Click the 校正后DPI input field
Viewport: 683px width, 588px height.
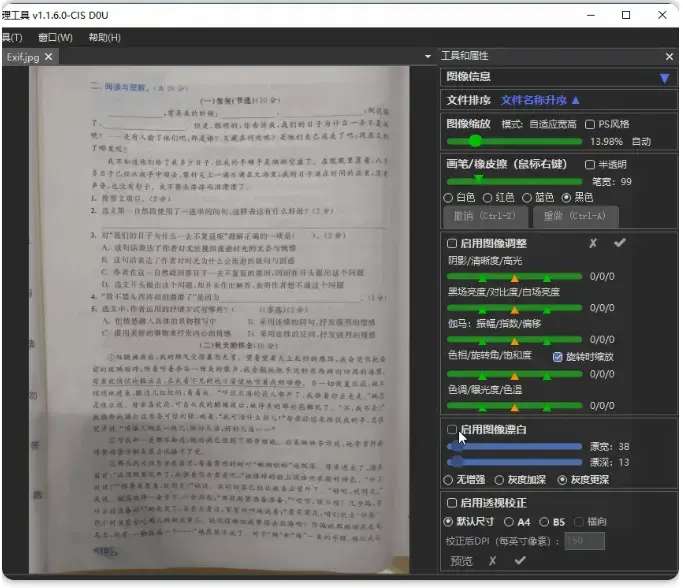(585, 541)
